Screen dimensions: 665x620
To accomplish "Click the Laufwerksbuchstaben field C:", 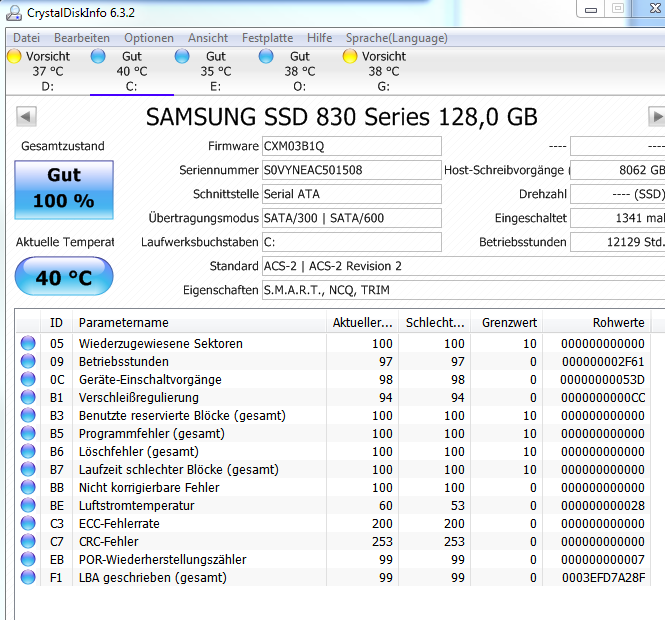I will click(352, 242).
